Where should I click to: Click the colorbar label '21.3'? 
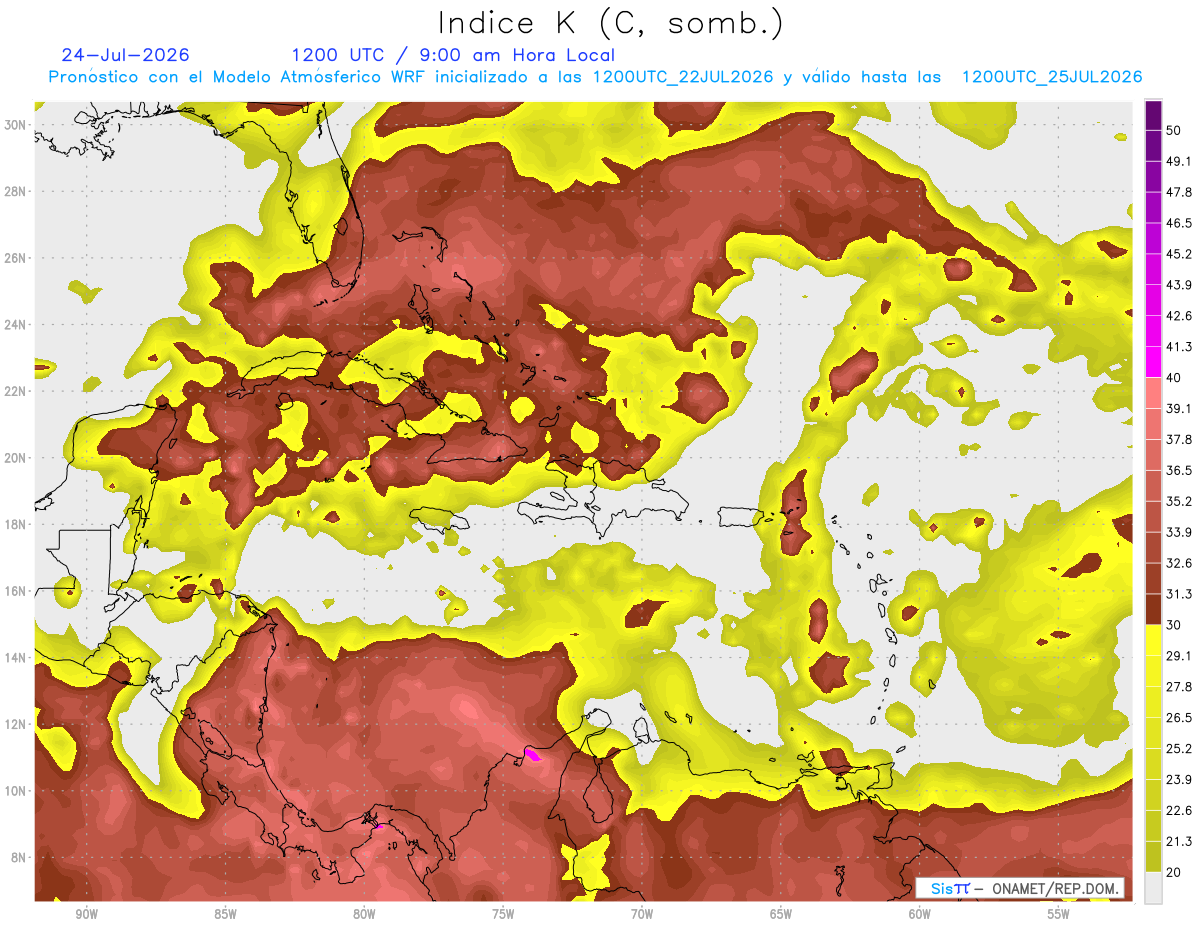1179,842
